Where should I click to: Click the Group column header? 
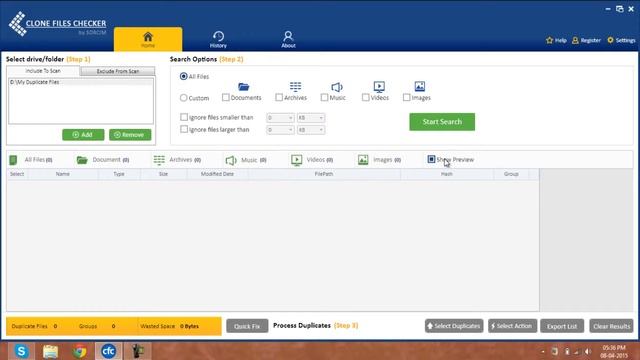(511, 174)
